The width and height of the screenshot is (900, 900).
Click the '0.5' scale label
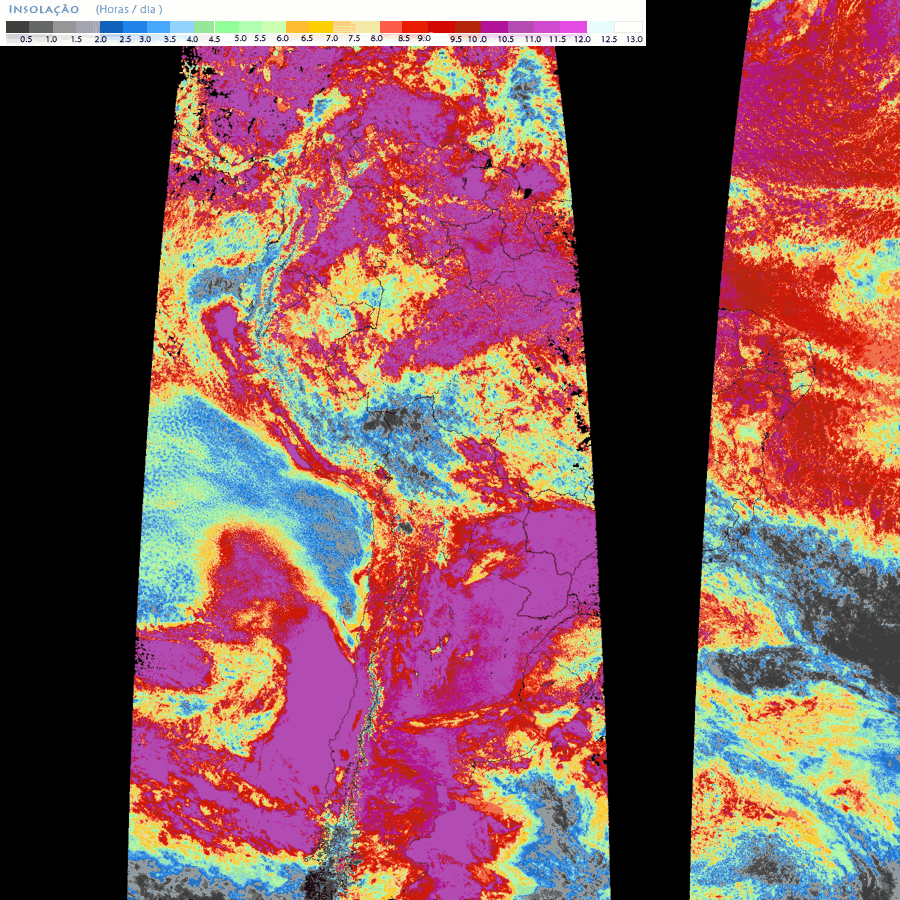[26, 39]
